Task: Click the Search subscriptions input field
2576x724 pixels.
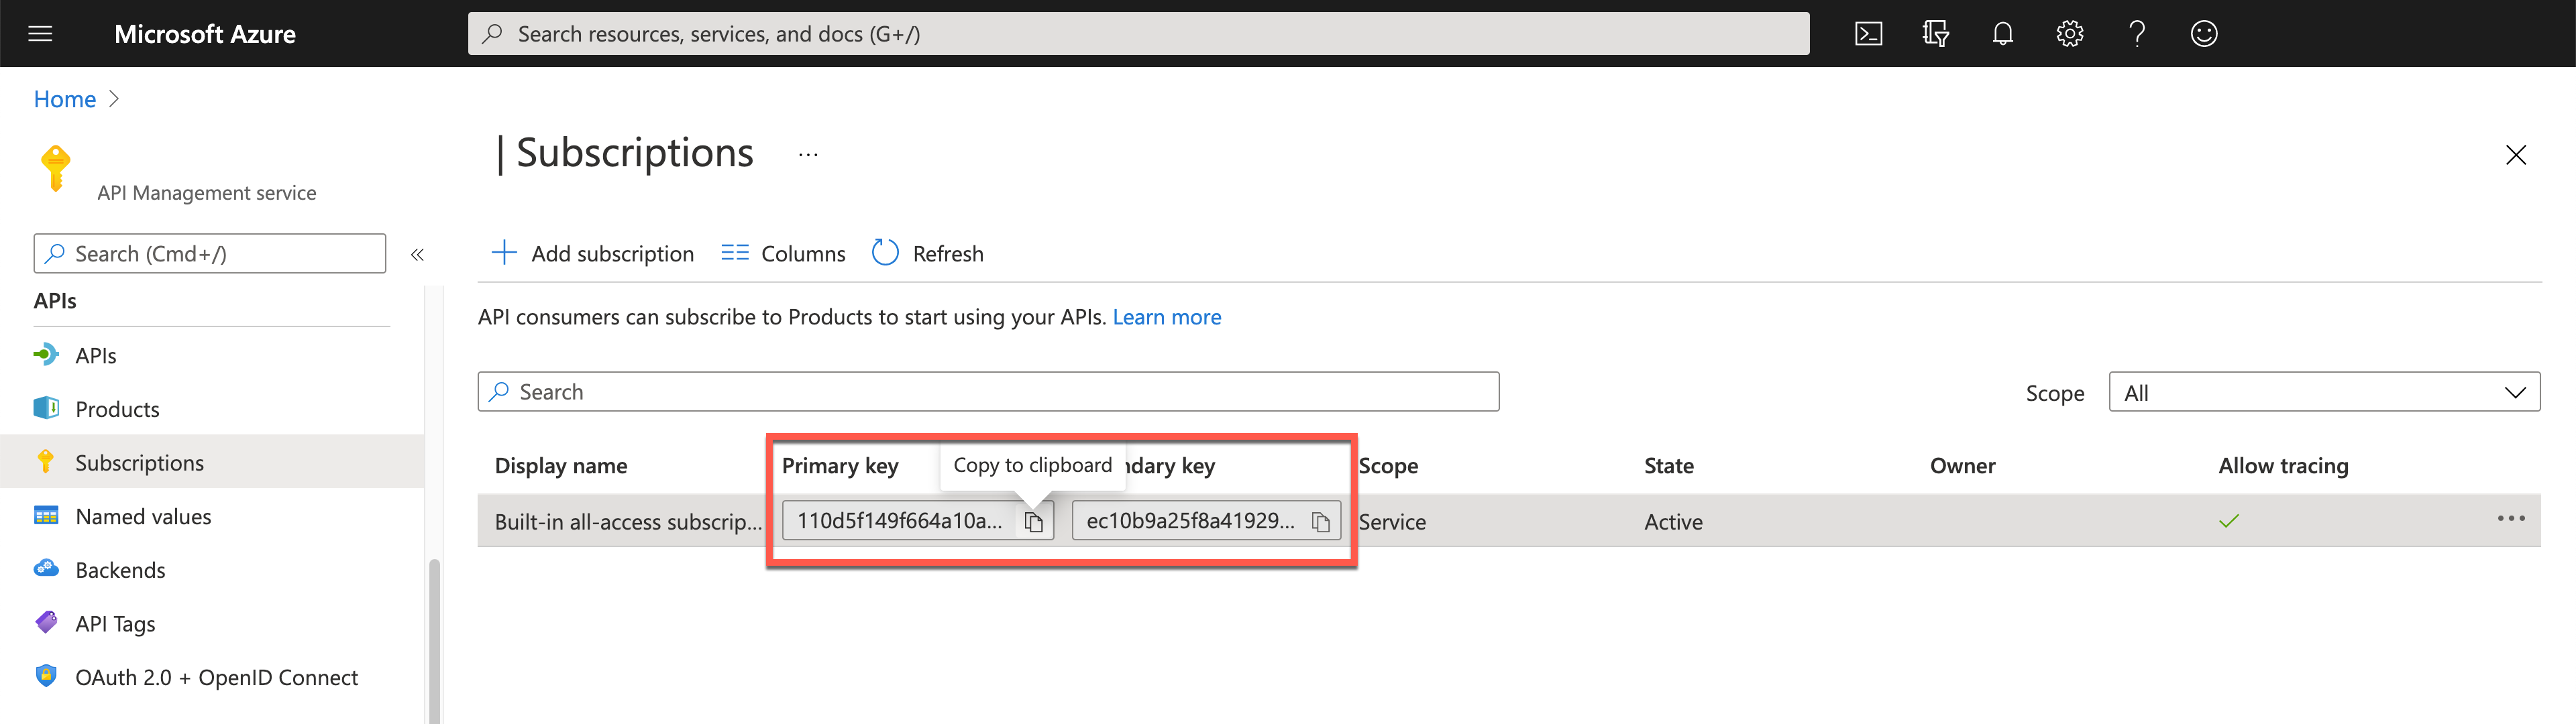Action: tap(989, 391)
